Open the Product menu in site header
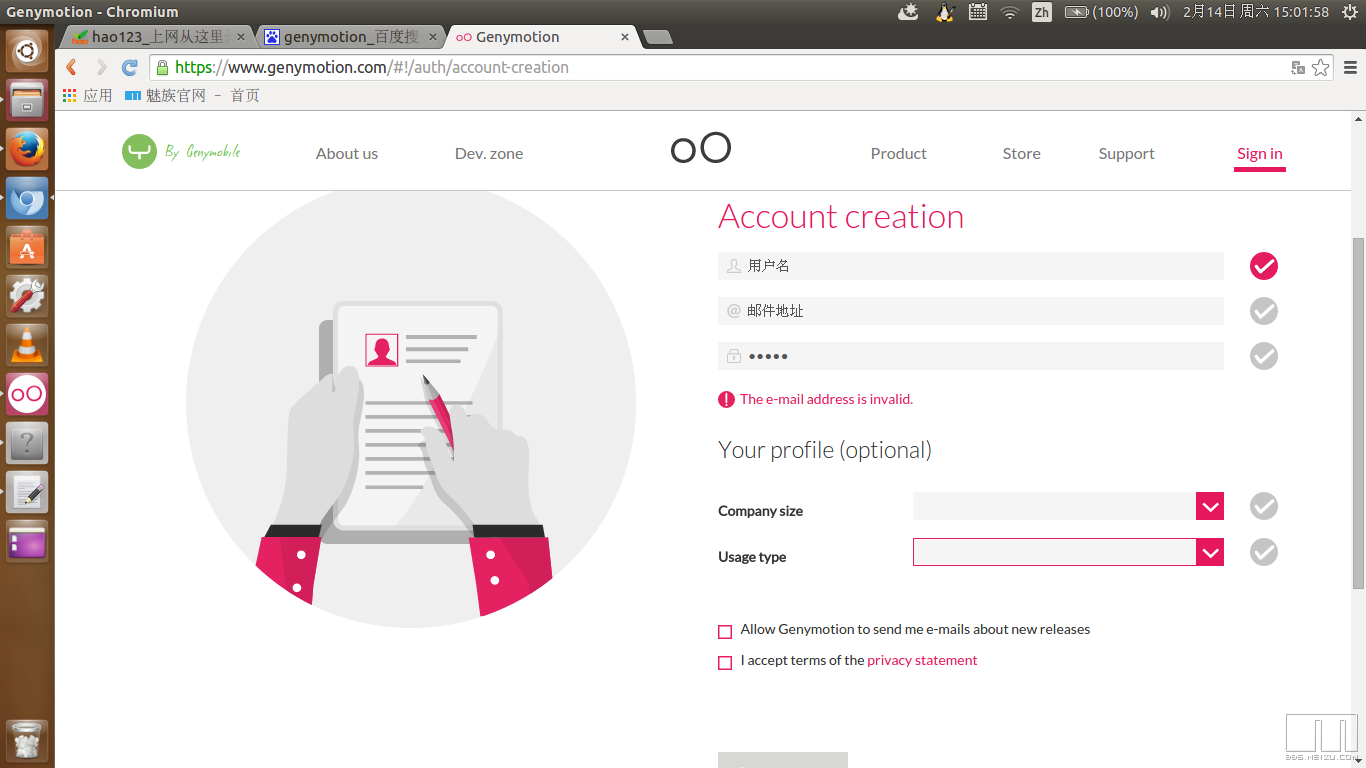 (x=898, y=154)
